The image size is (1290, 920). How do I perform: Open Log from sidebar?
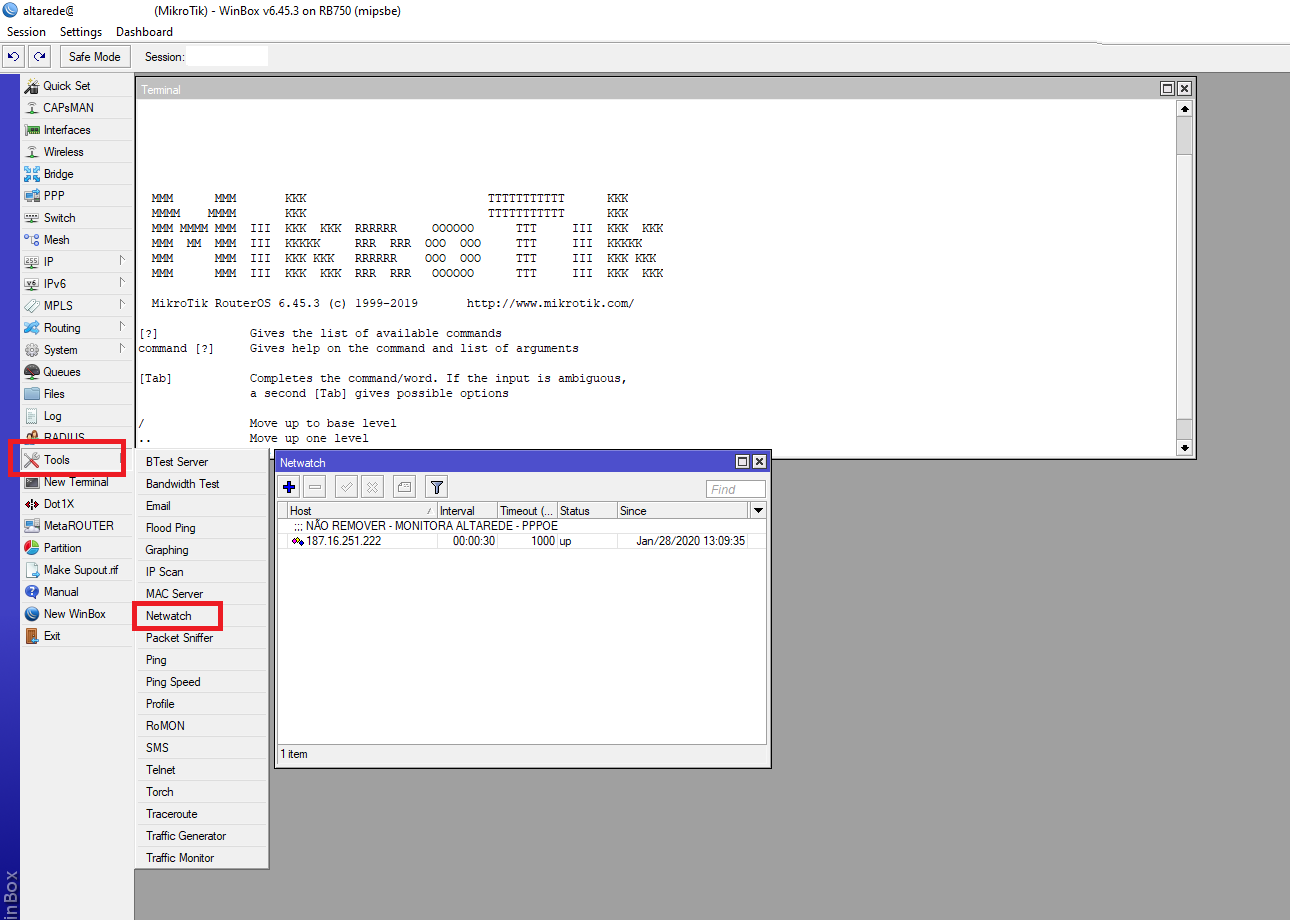pos(77,416)
